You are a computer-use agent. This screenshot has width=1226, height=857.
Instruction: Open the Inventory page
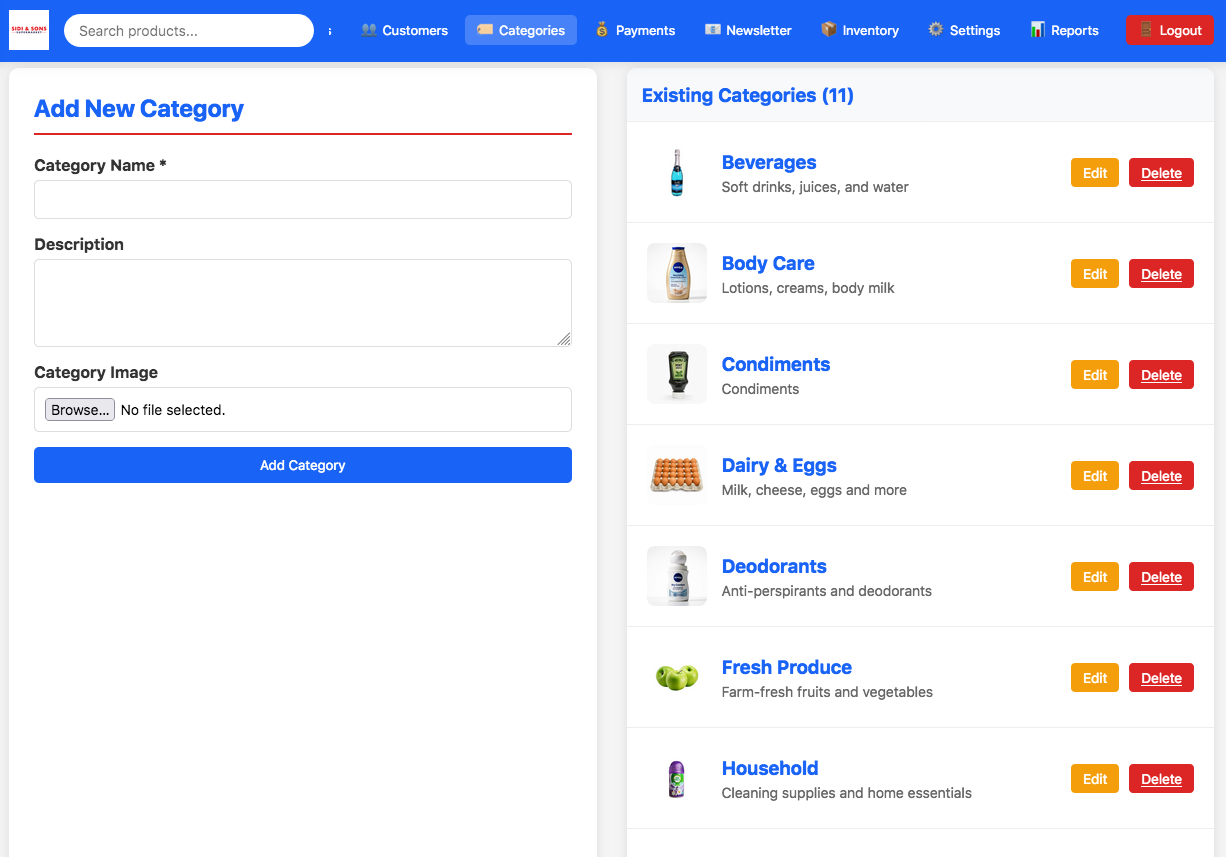(x=860, y=31)
